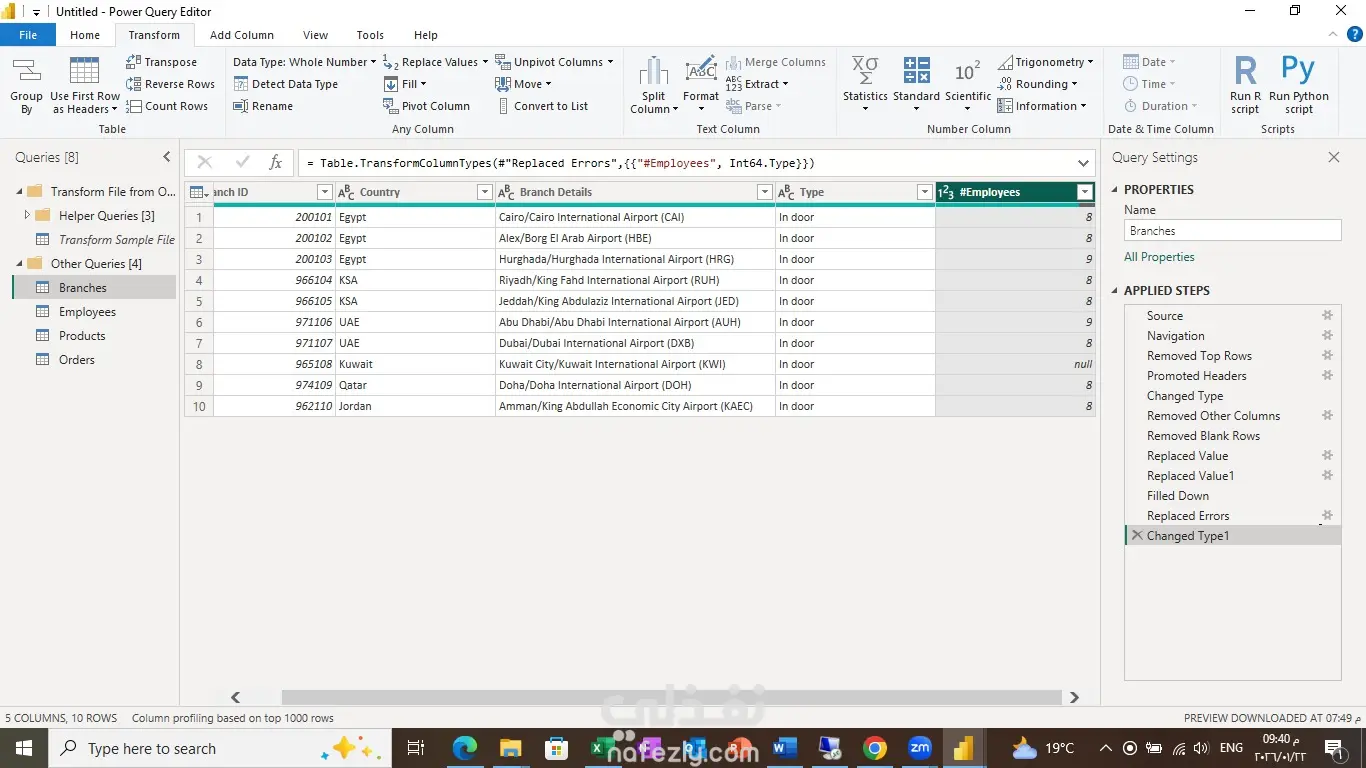The height and width of the screenshot is (768, 1366).
Task: Open gear settings for Source step
Action: [1328, 315]
